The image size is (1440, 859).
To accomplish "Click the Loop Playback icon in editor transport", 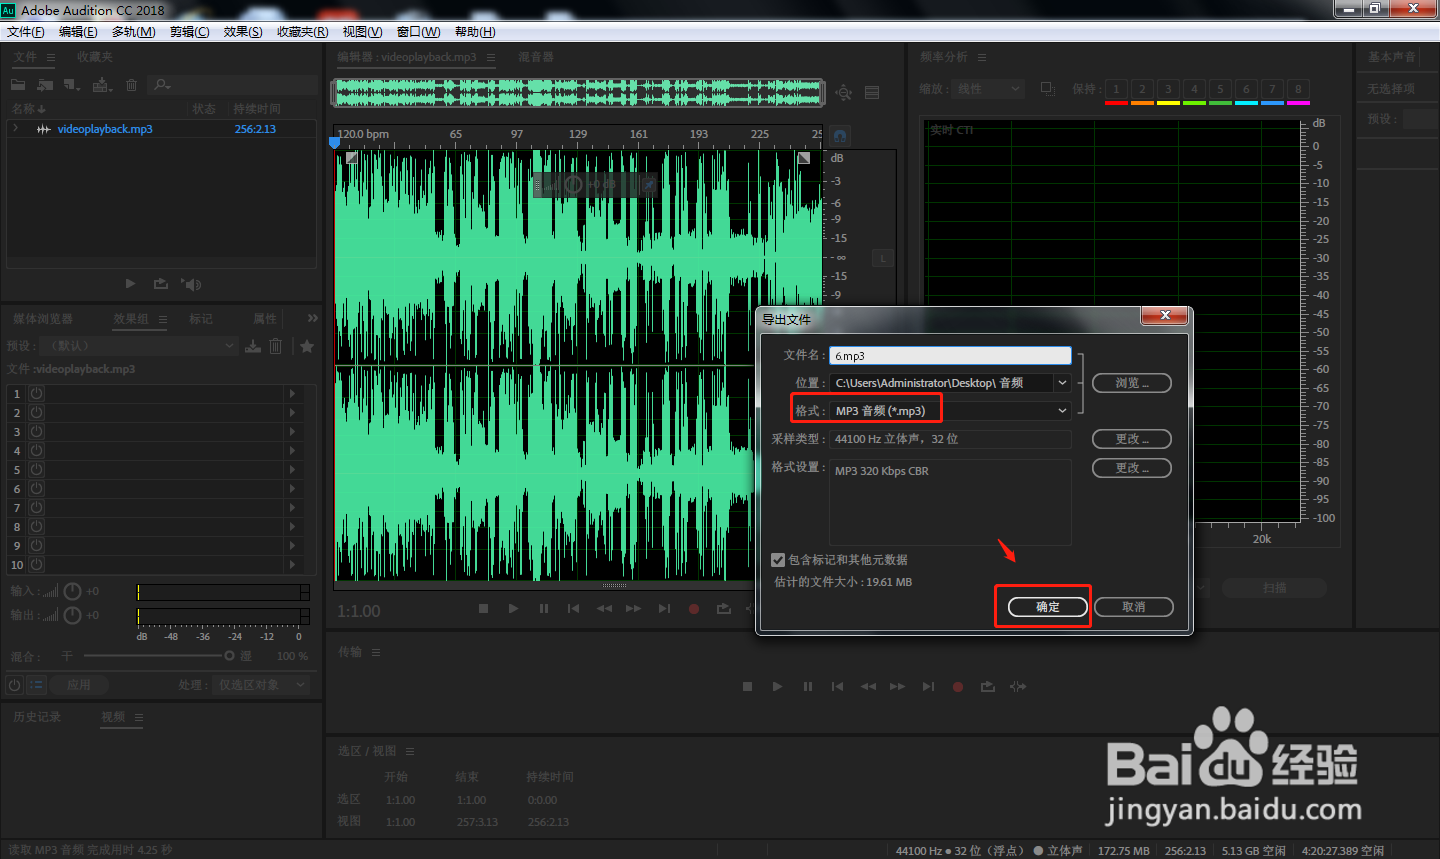I will (724, 608).
